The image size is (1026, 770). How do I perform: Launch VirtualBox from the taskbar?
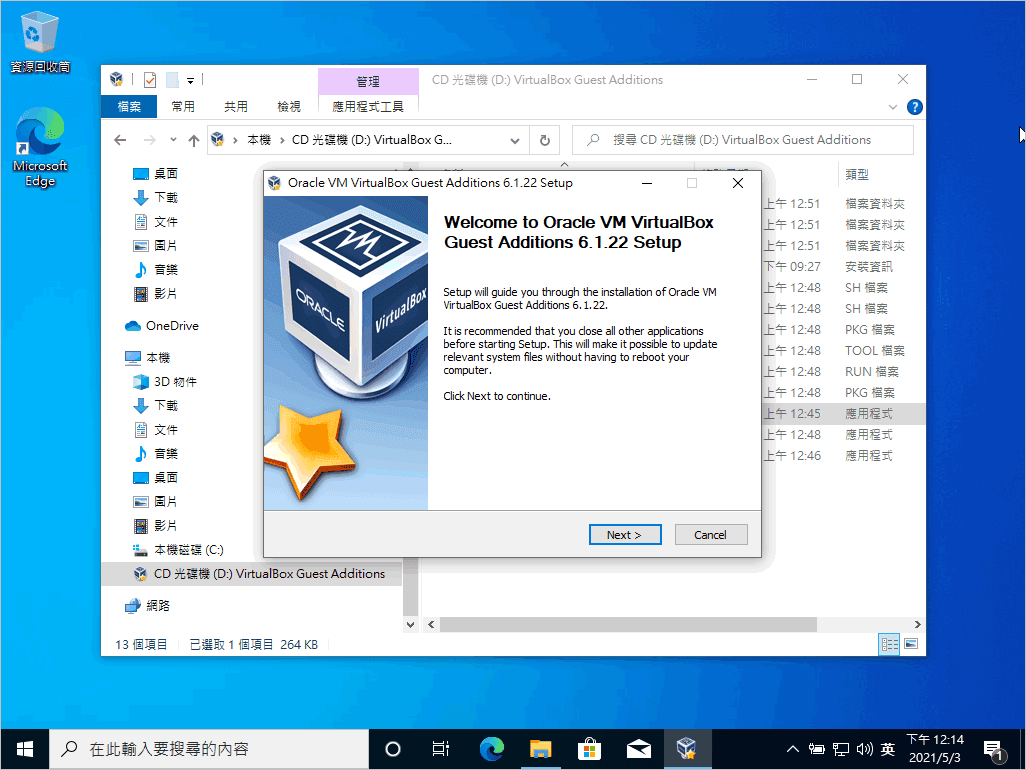point(687,748)
